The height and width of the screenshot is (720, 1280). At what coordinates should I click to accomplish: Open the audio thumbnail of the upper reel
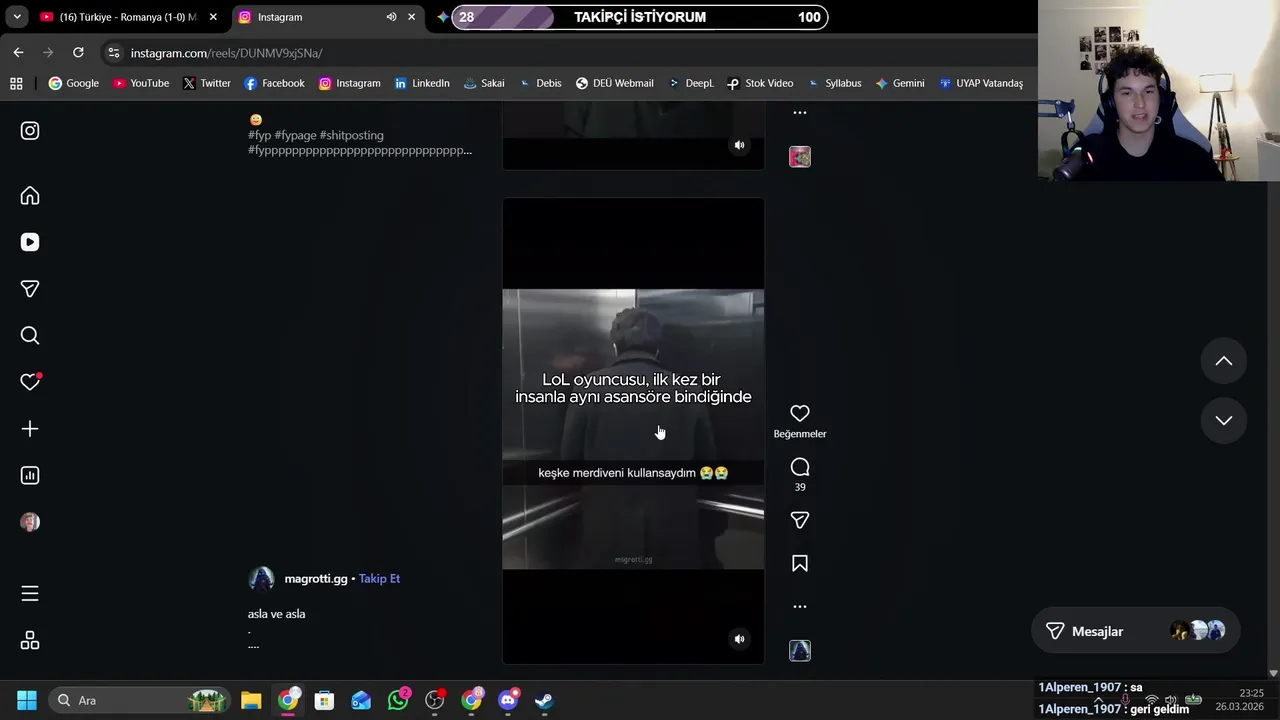pyautogui.click(x=800, y=157)
